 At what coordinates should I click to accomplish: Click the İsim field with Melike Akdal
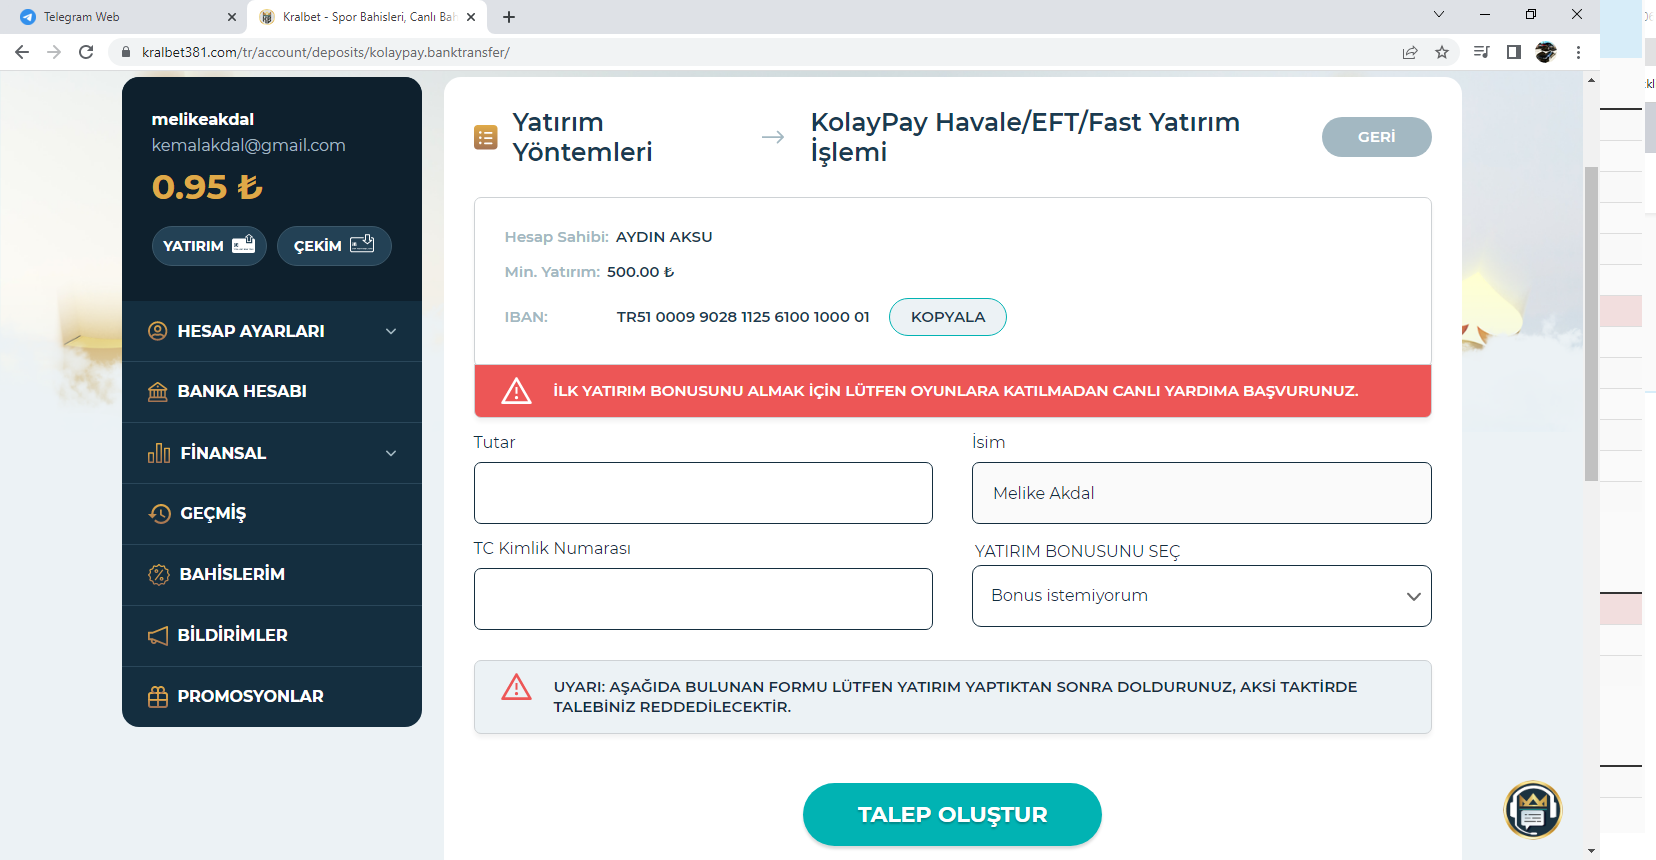[x=1201, y=493]
